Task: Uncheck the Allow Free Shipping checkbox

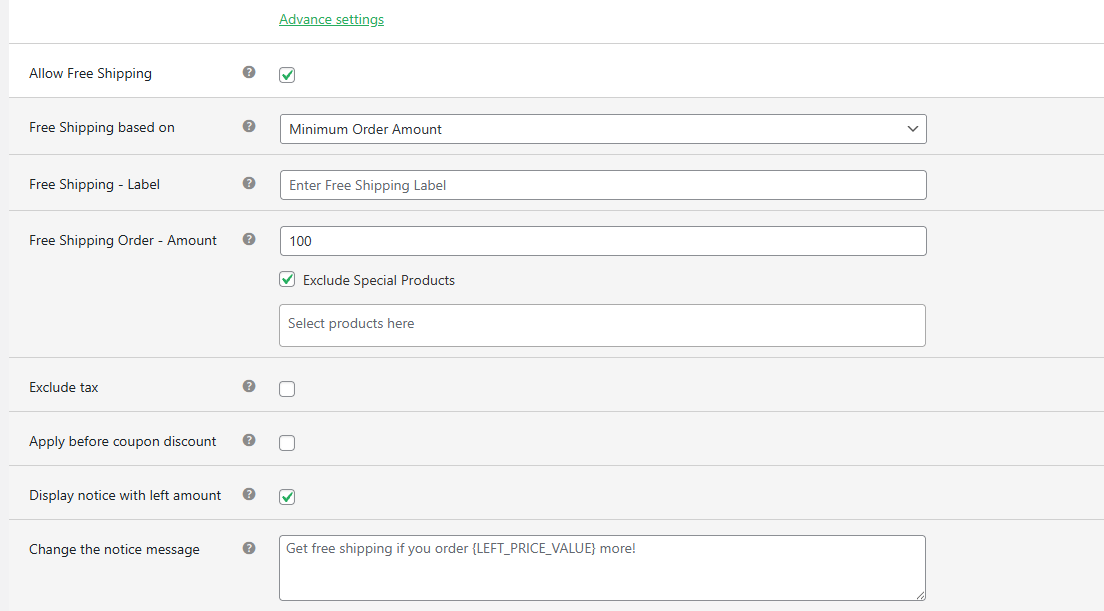Action: pos(287,74)
